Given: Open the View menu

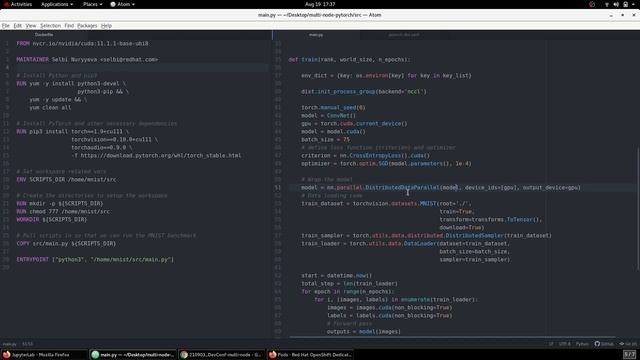Looking at the screenshot, I should tap(31, 26).
